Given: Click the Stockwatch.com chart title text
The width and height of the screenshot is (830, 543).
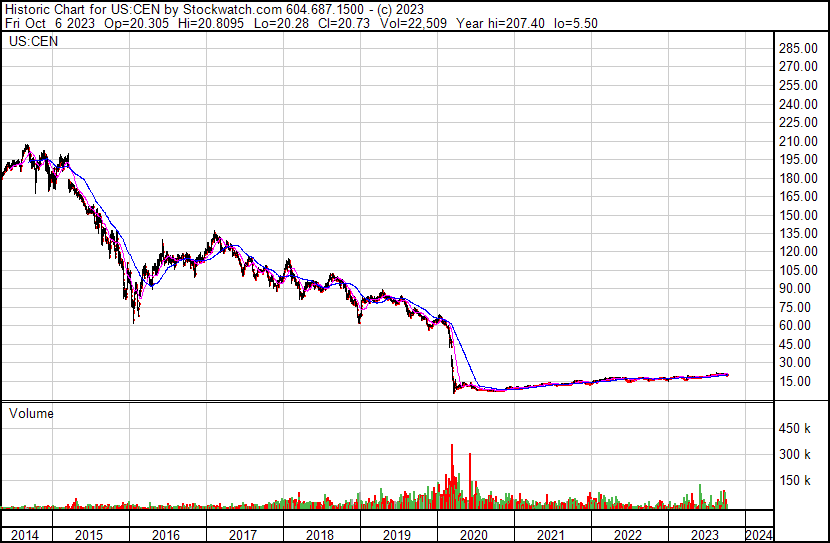Looking at the screenshot, I should coord(232,10).
